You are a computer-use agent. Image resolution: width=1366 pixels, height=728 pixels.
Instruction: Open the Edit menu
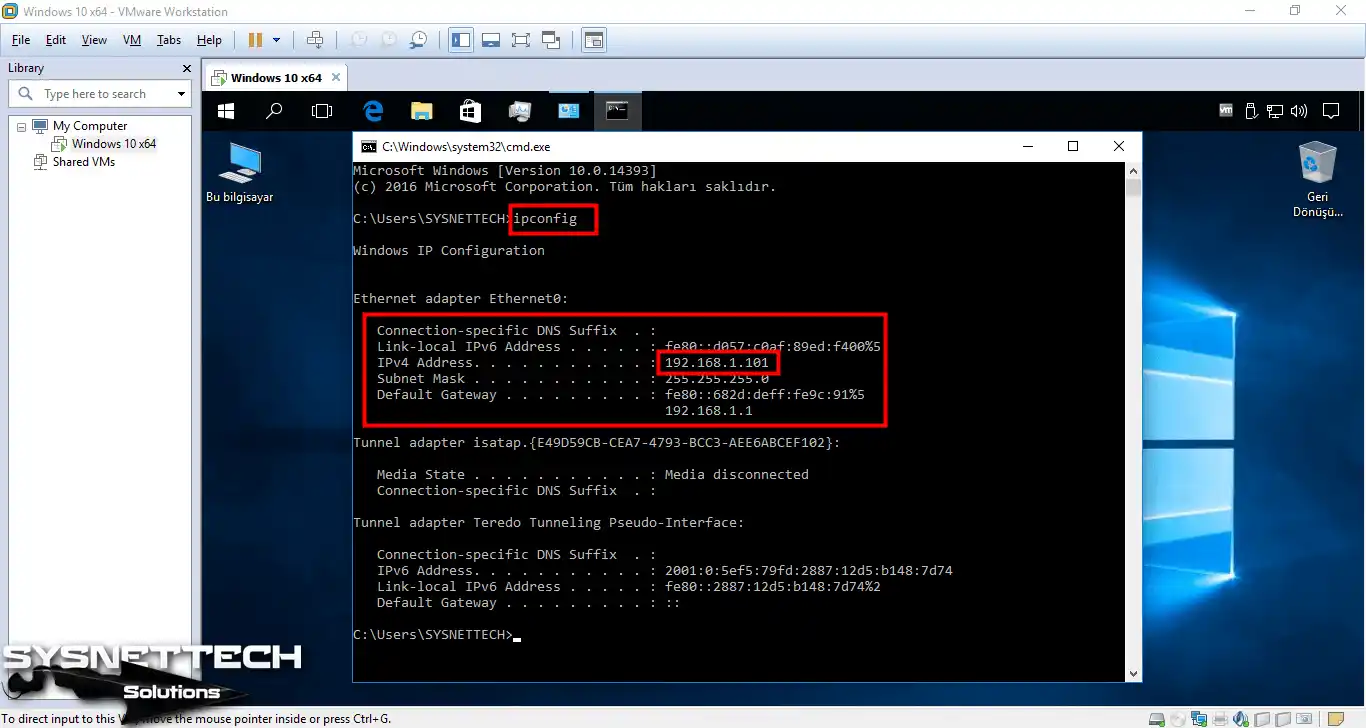pos(56,40)
